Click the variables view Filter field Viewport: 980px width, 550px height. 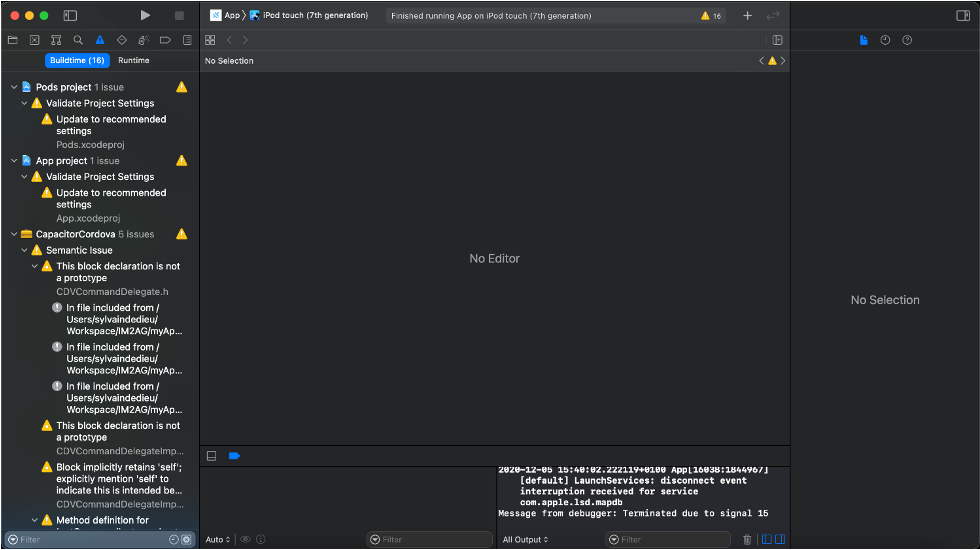click(429, 539)
